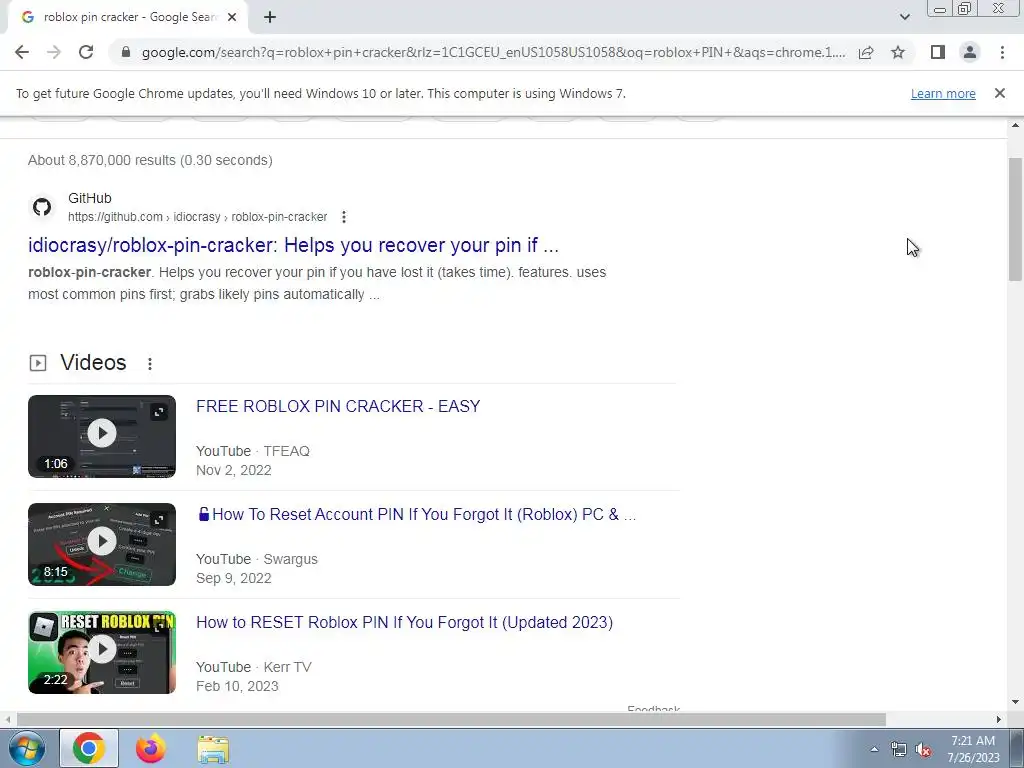Screen dimensions: 1024x768
Task: Open the Windows Start menu
Action: 26,748
